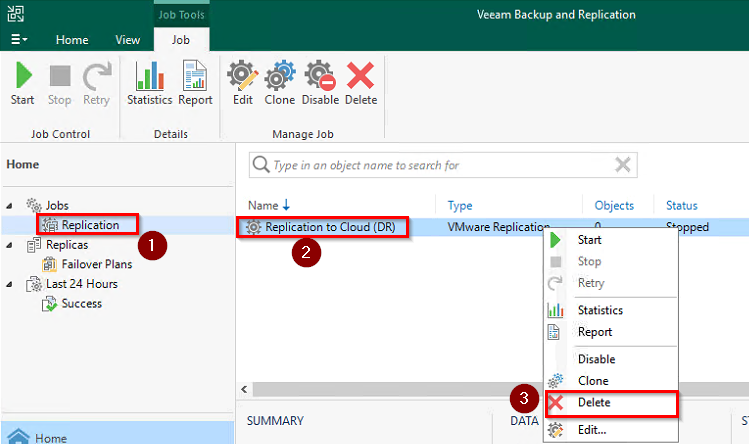Clear the search with the X button
The image size is (749, 444).
pyautogui.click(x=622, y=165)
